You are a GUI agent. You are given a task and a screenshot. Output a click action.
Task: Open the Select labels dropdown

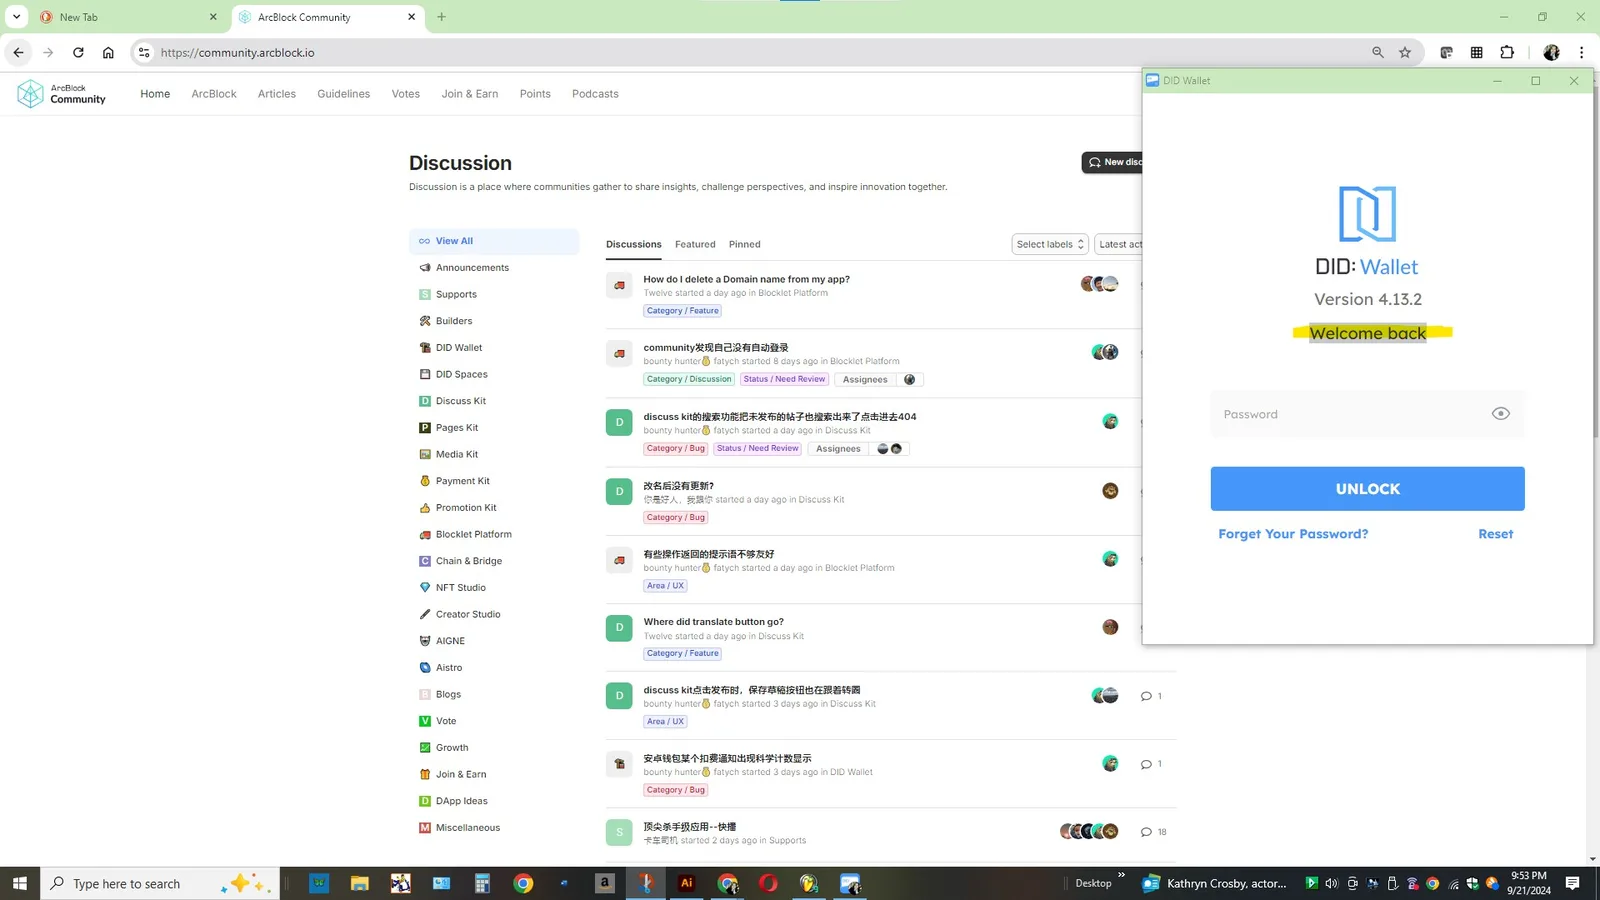(1050, 244)
